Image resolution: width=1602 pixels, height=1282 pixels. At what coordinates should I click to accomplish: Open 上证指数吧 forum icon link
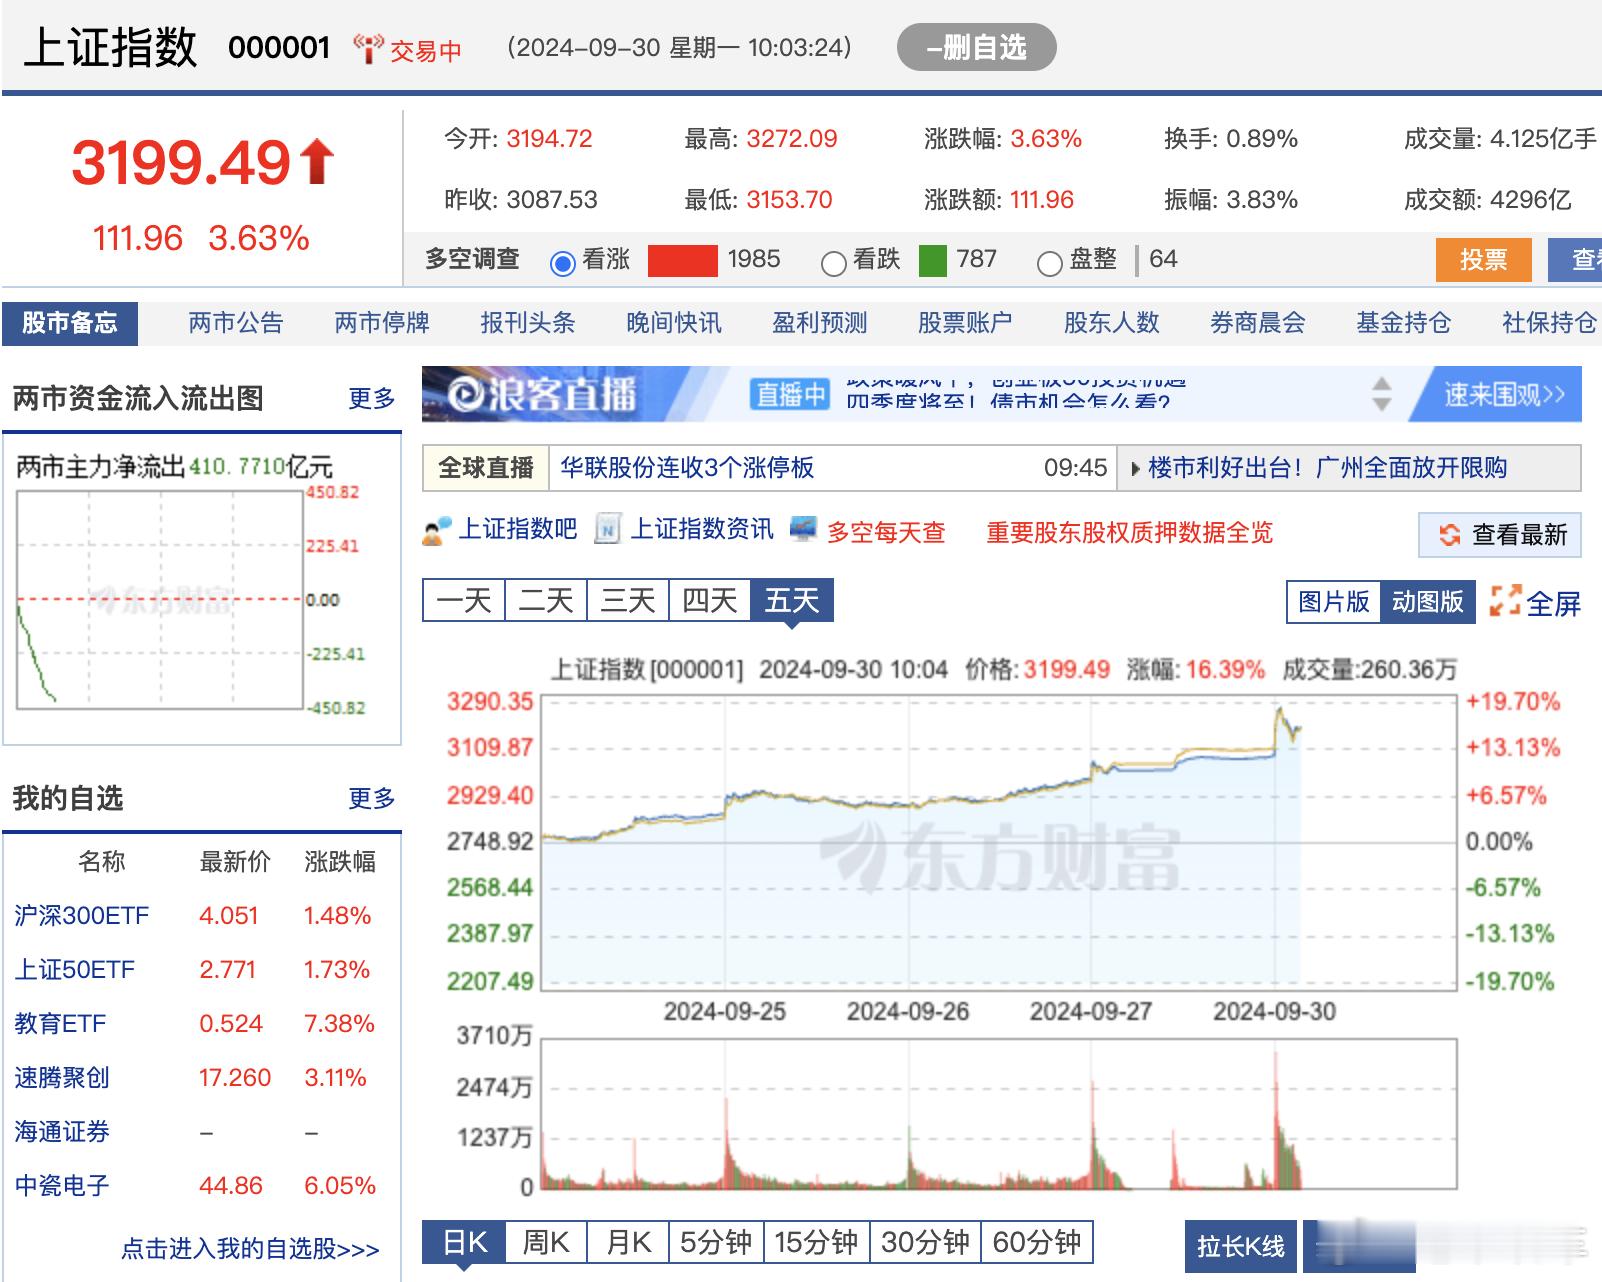pos(435,531)
